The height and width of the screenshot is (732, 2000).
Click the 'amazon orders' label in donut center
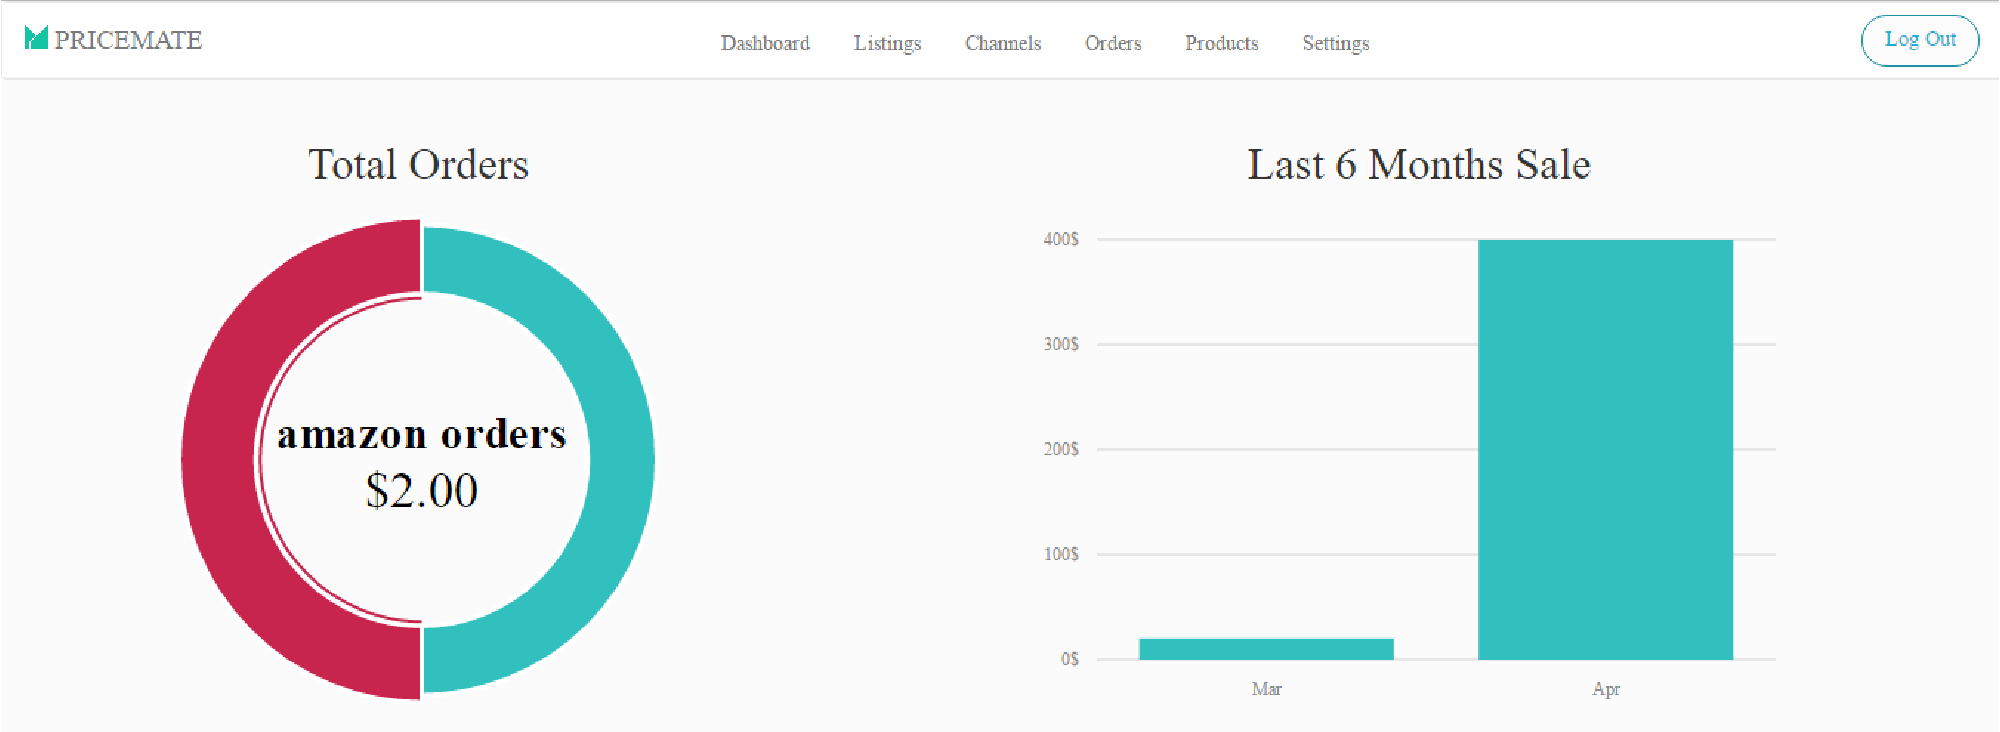pos(421,435)
